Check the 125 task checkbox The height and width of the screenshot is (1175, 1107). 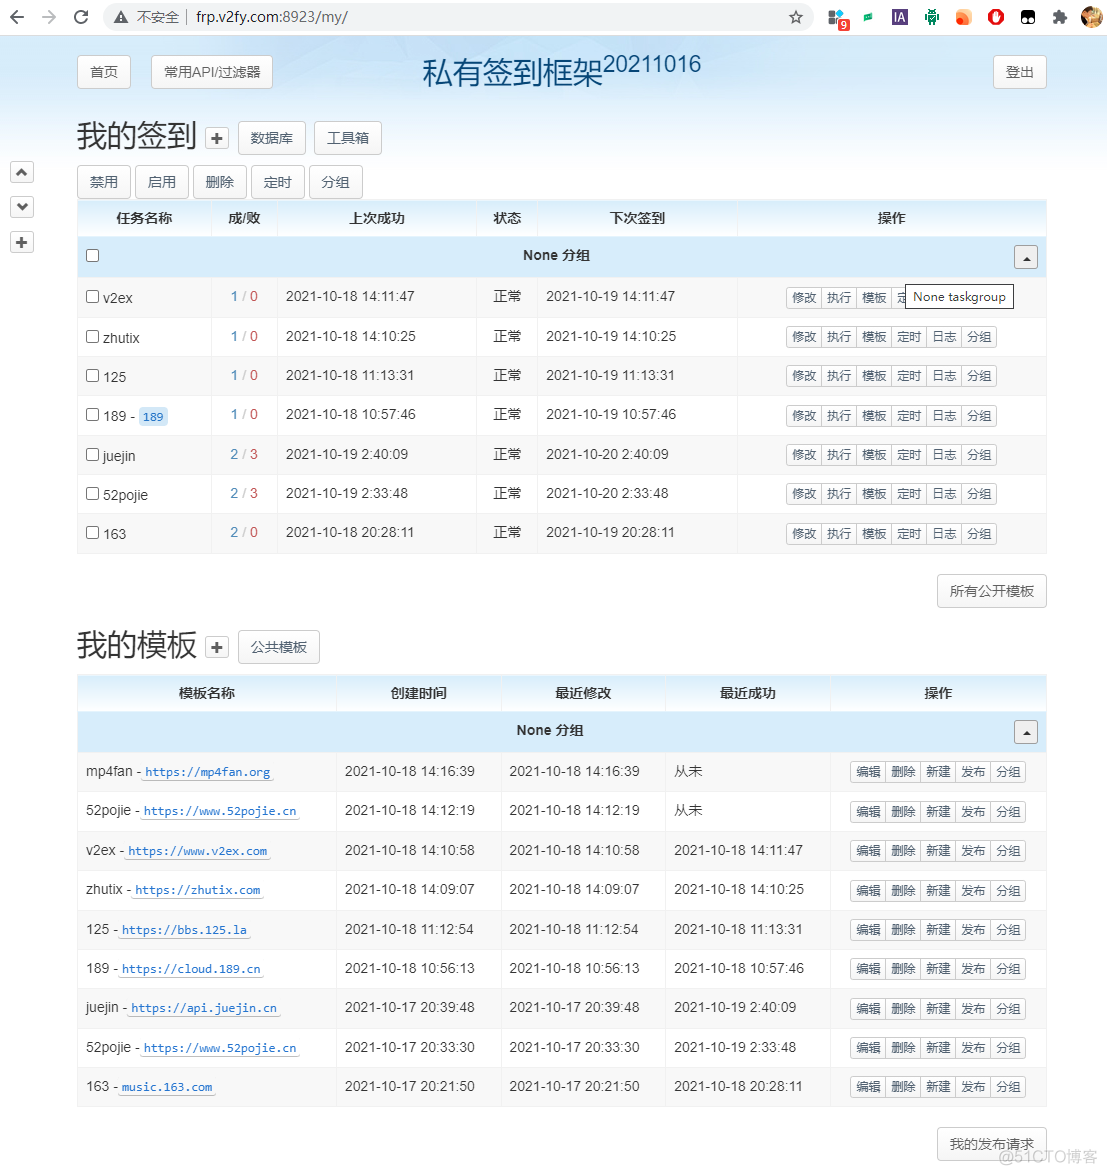[92, 375]
